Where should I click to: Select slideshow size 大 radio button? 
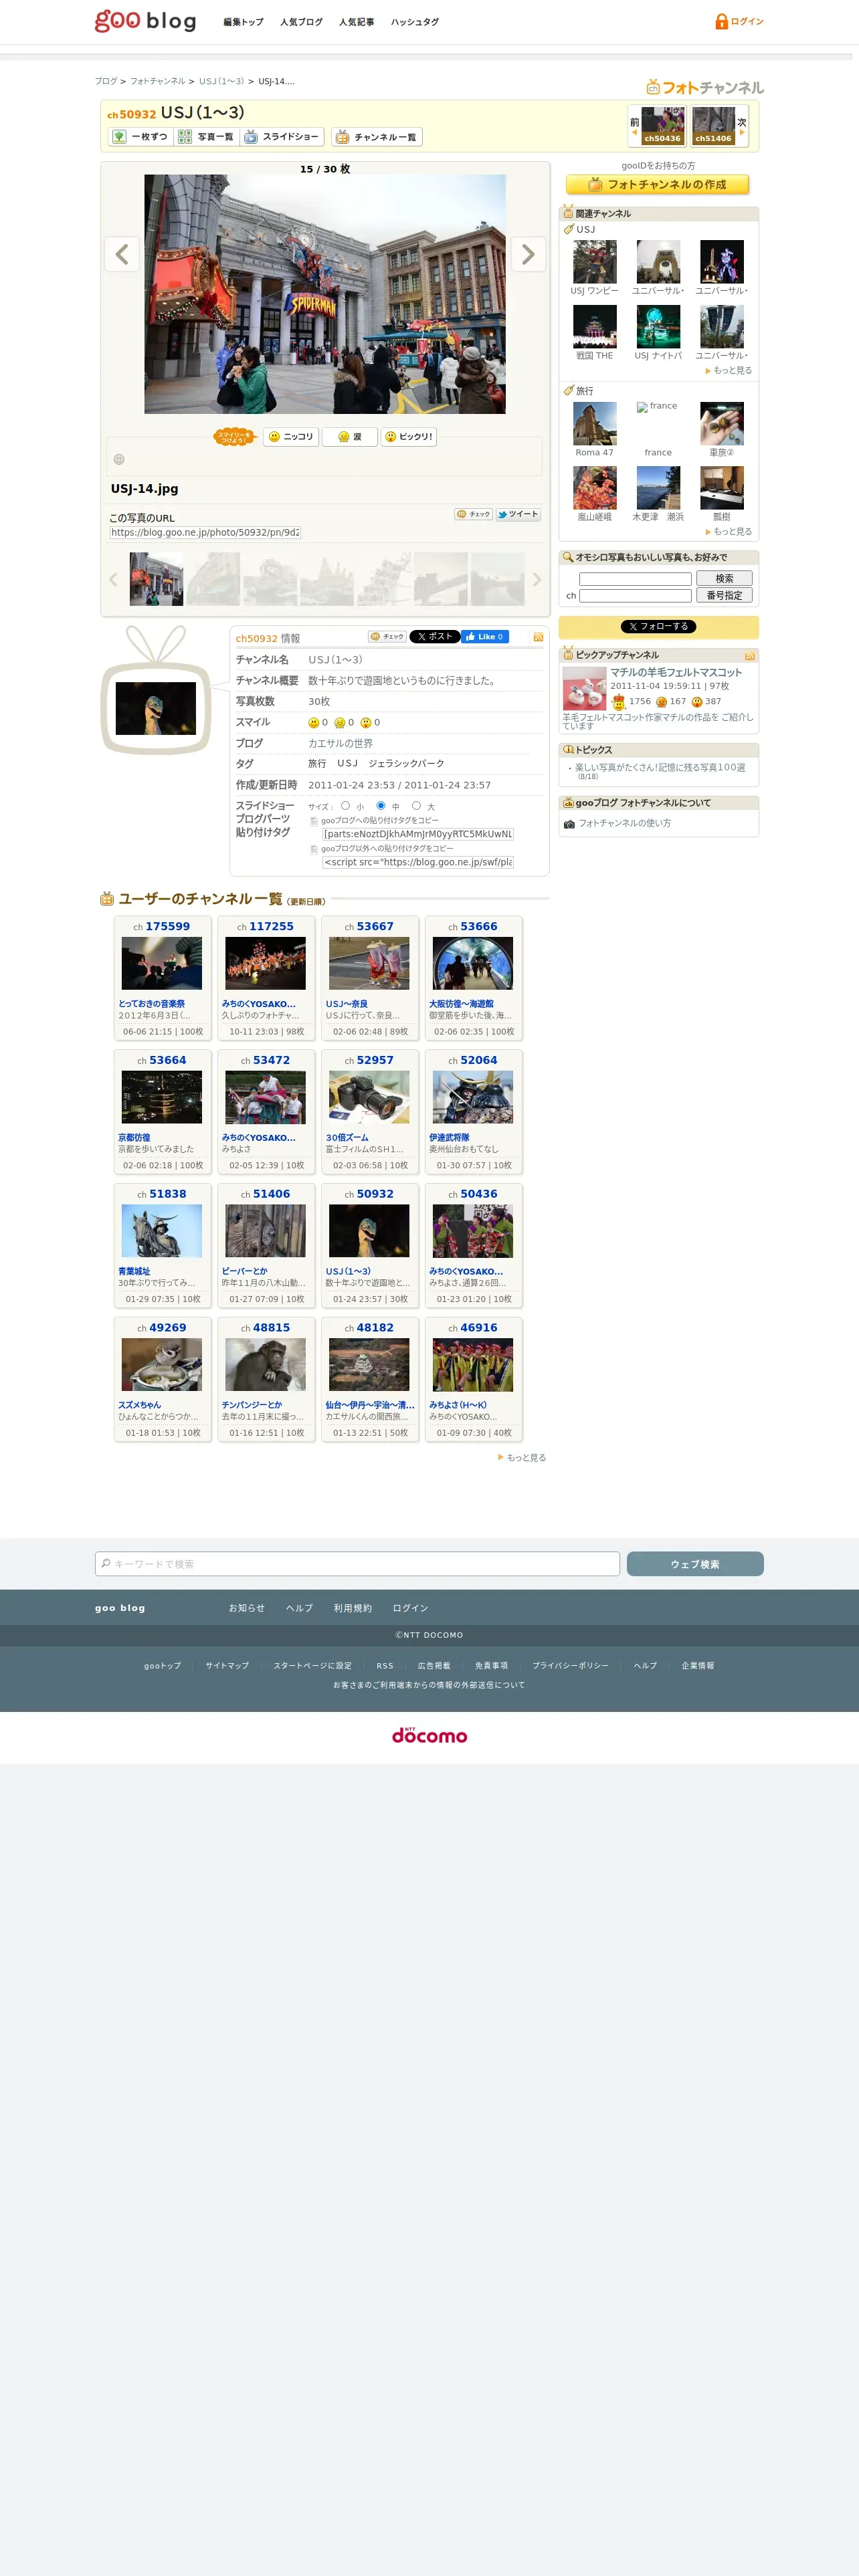416,806
